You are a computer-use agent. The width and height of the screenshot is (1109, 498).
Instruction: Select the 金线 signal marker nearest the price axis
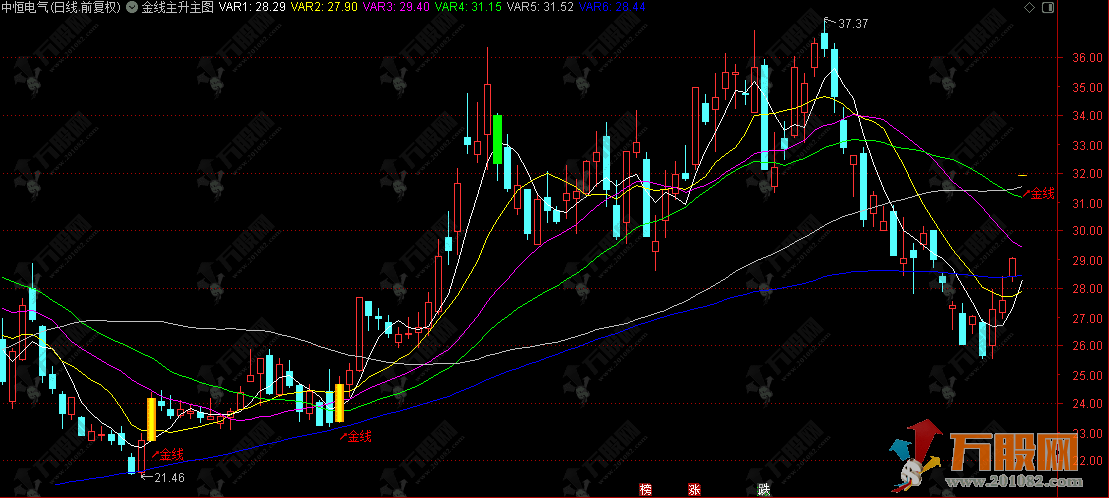coord(1042,193)
